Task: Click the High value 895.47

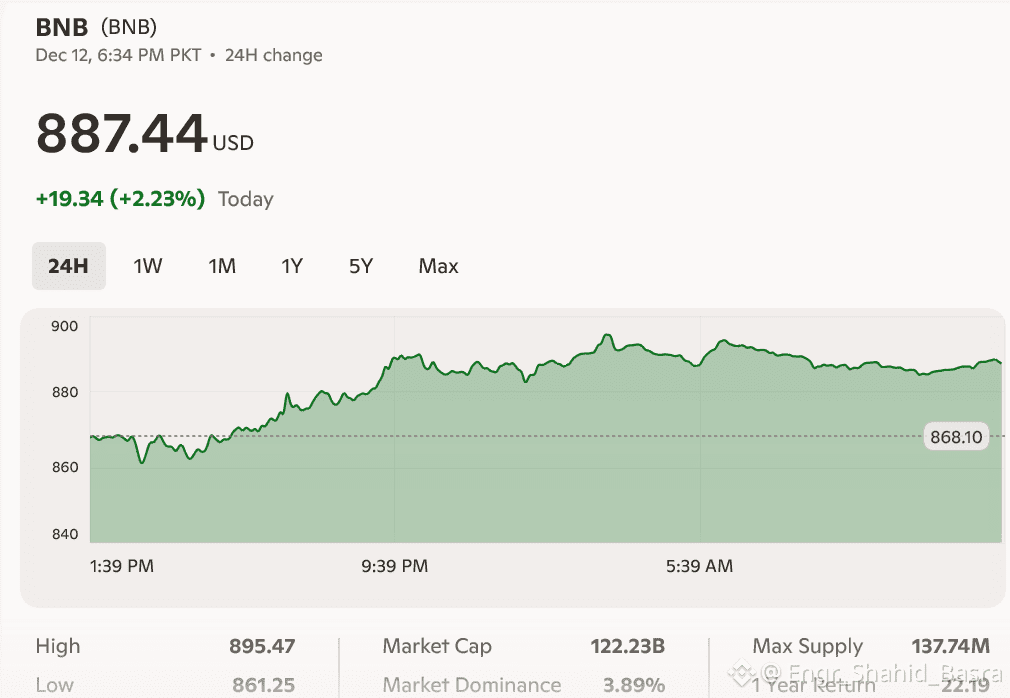Action: click(262, 647)
